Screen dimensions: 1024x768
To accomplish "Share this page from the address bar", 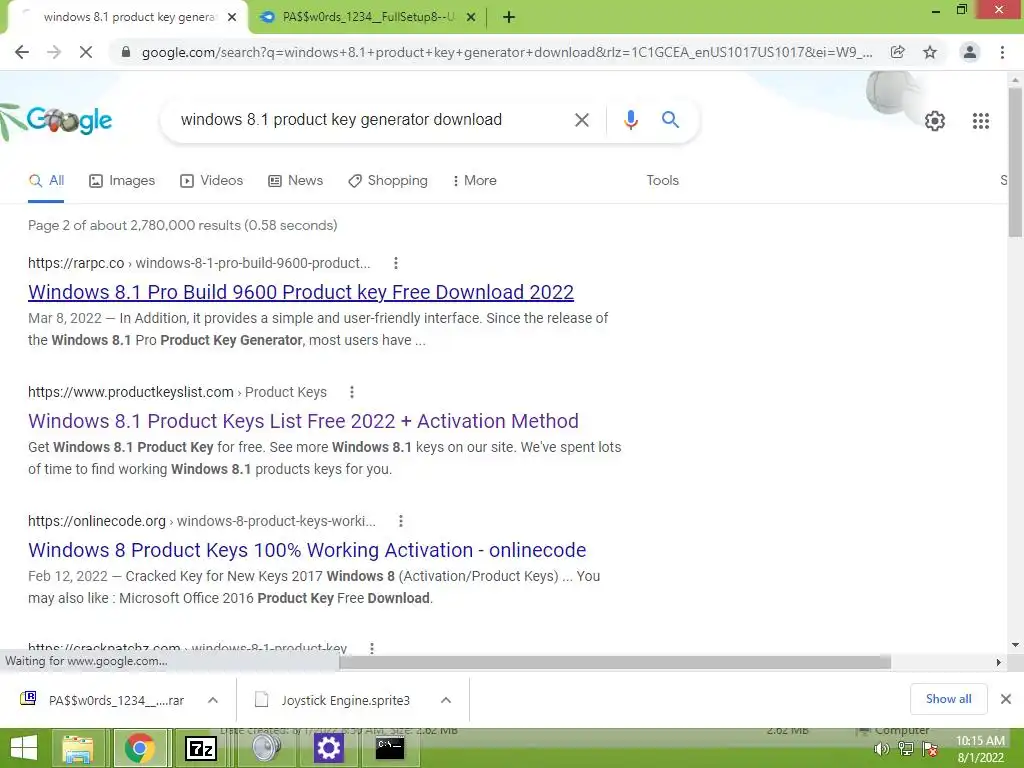I will [x=898, y=52].
